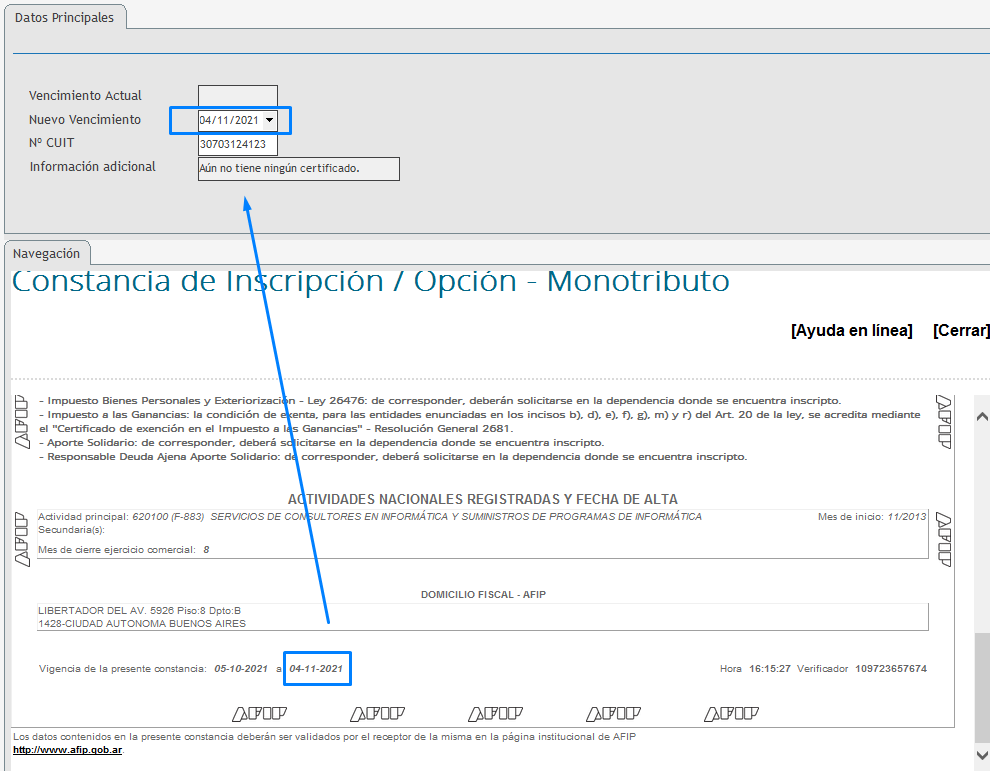Click the scrollbar down arrow
This screenshot has width=990, height=771.
coord(982,755)
